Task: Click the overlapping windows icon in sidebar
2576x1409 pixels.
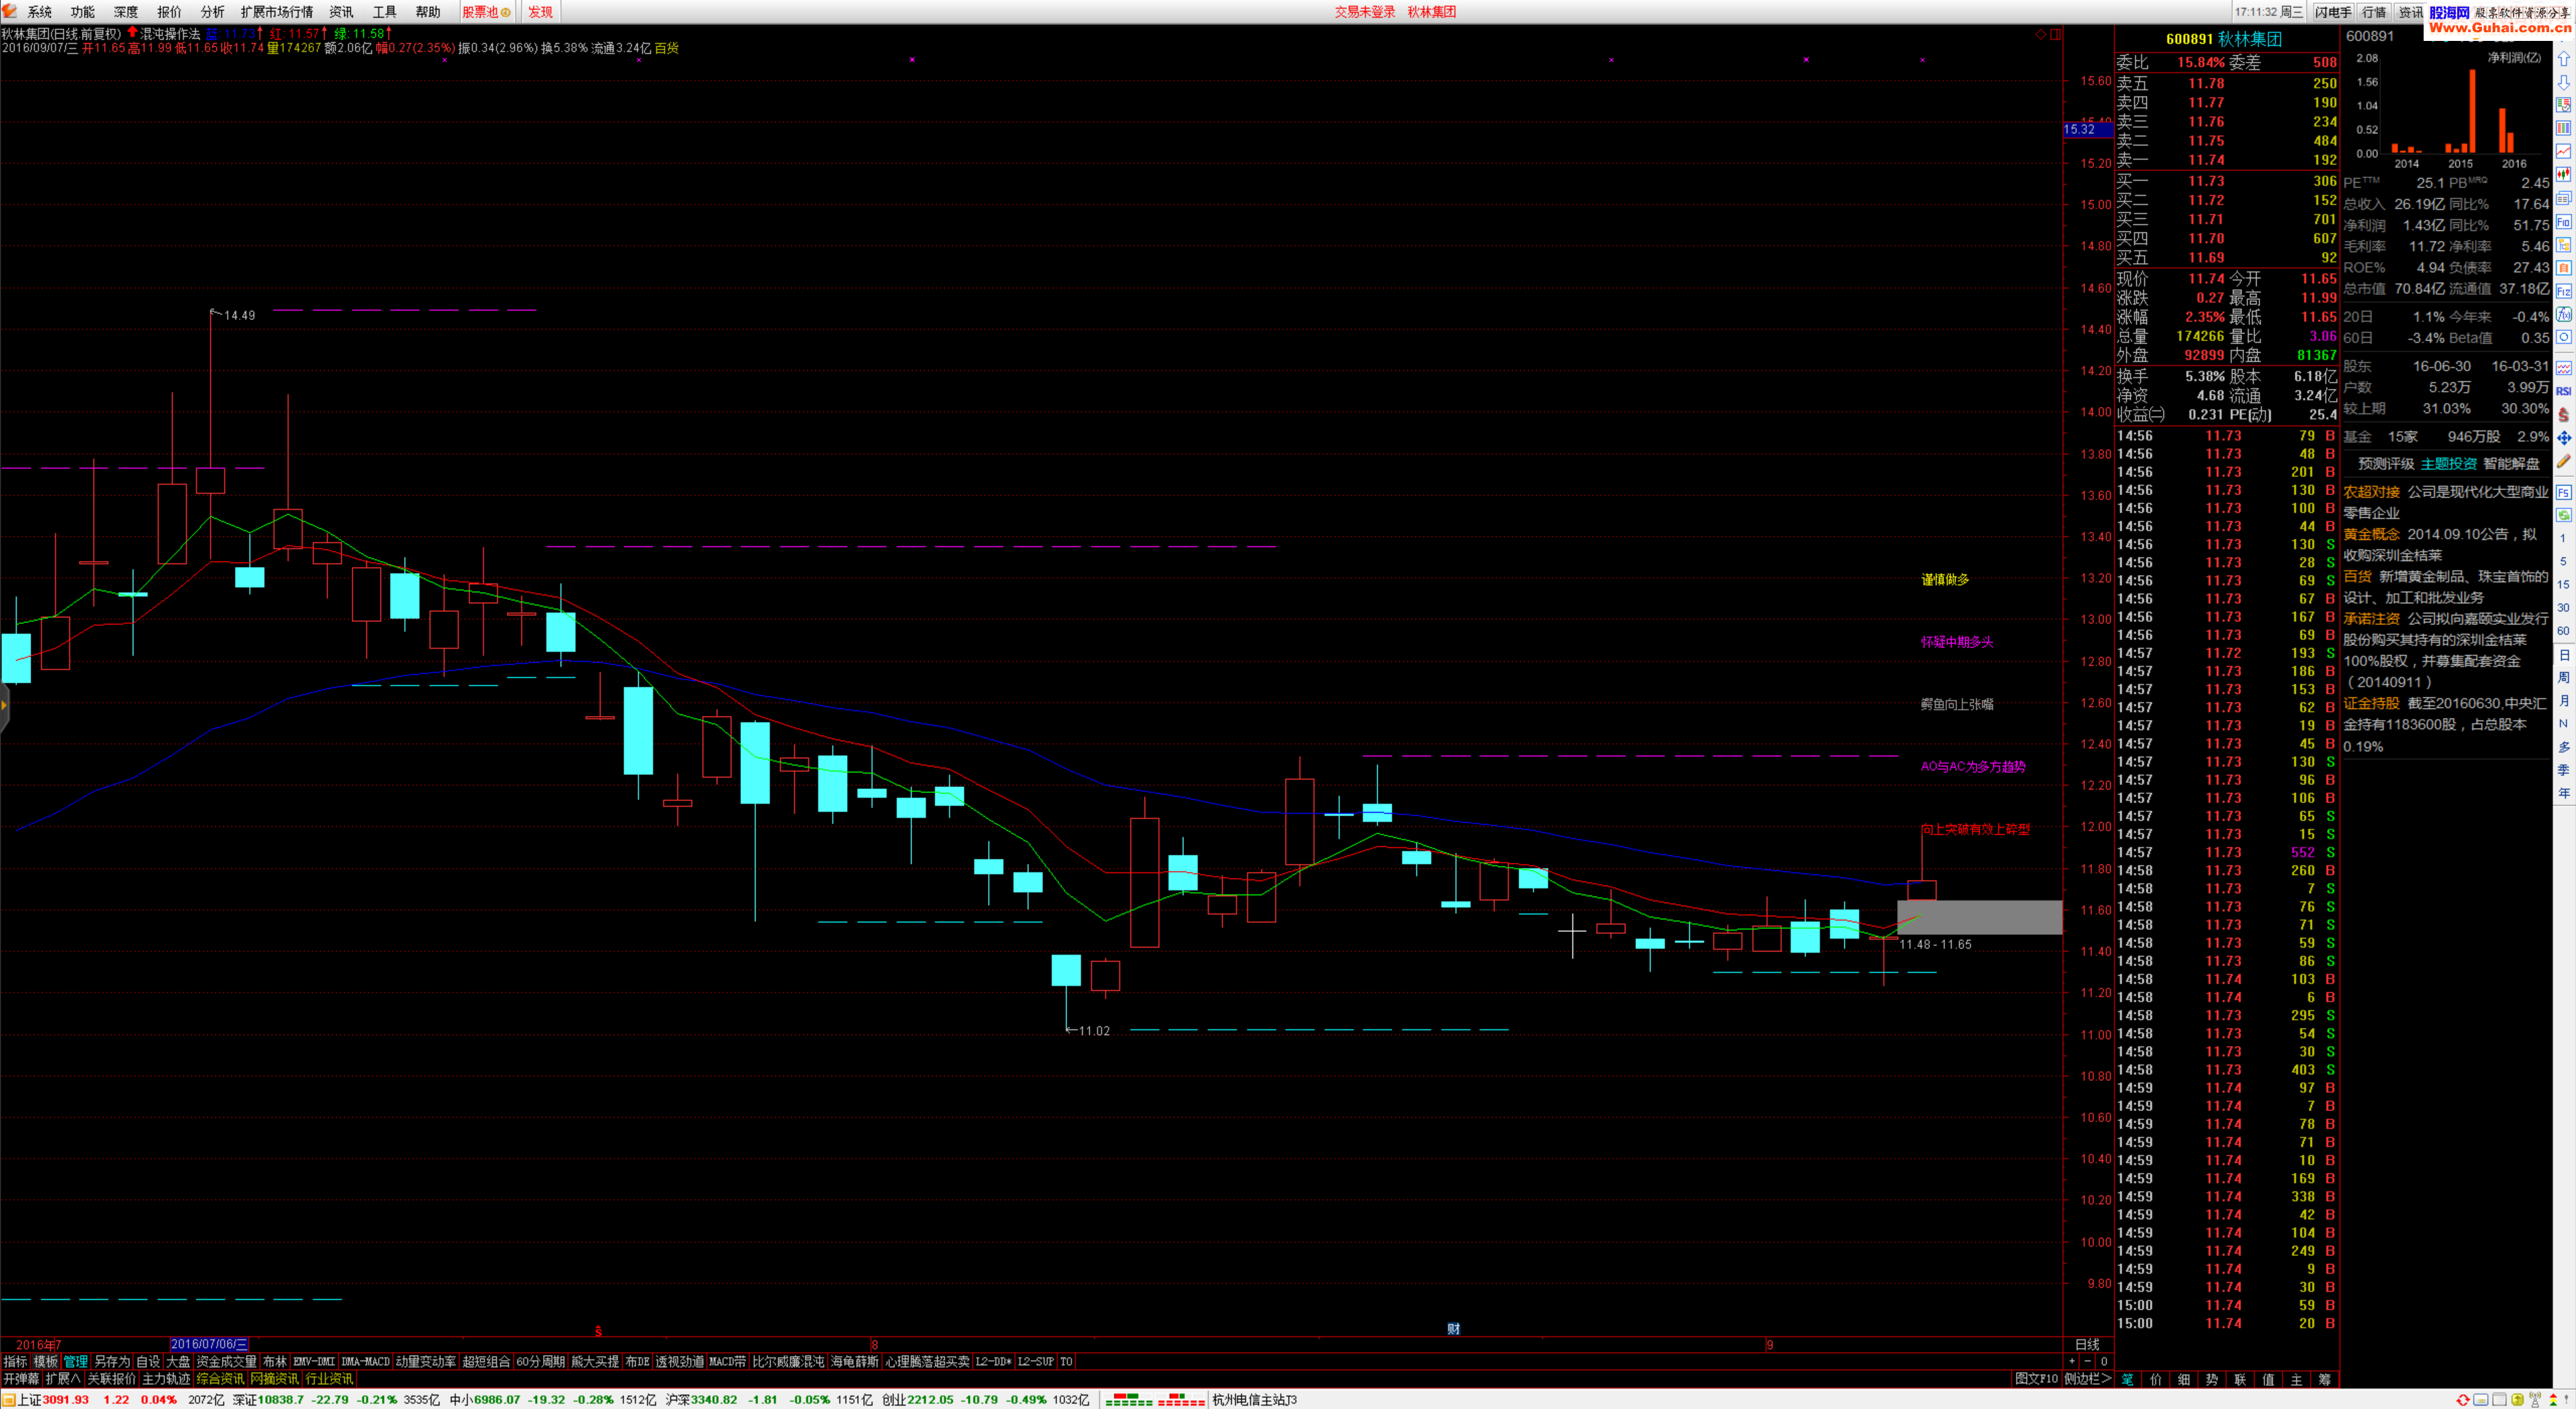Action: 2564,198
